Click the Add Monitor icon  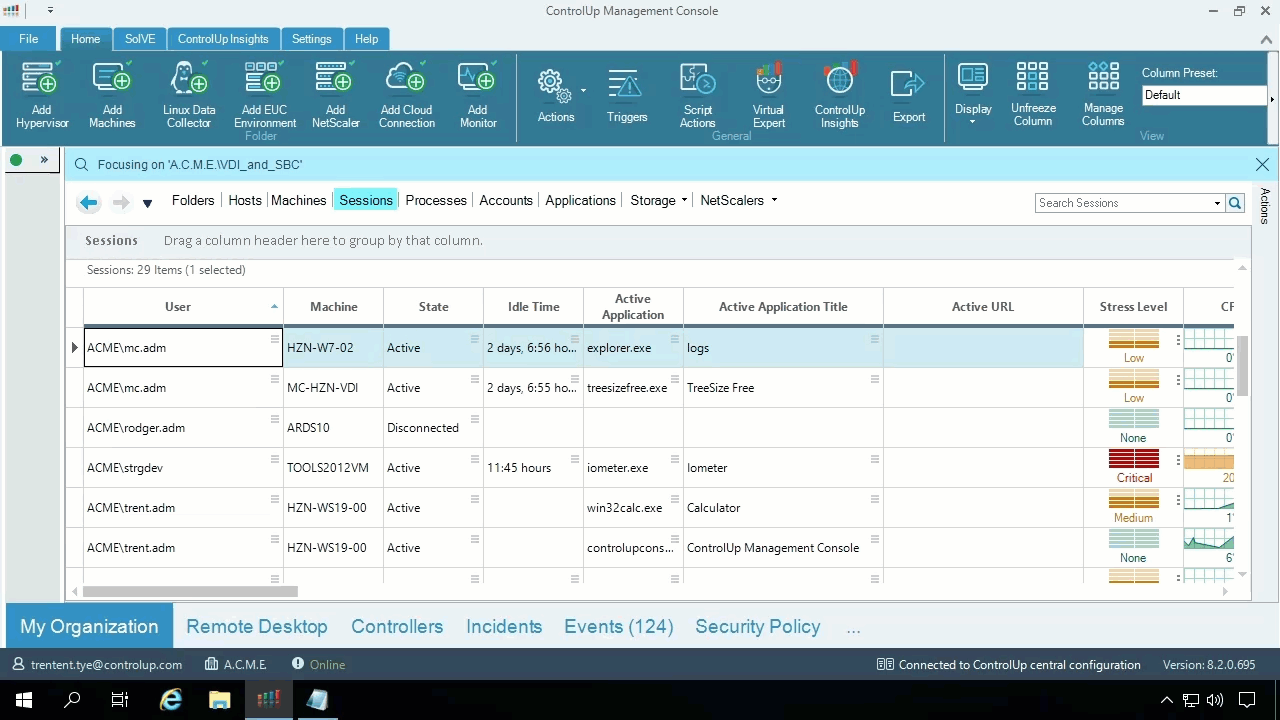478,95
